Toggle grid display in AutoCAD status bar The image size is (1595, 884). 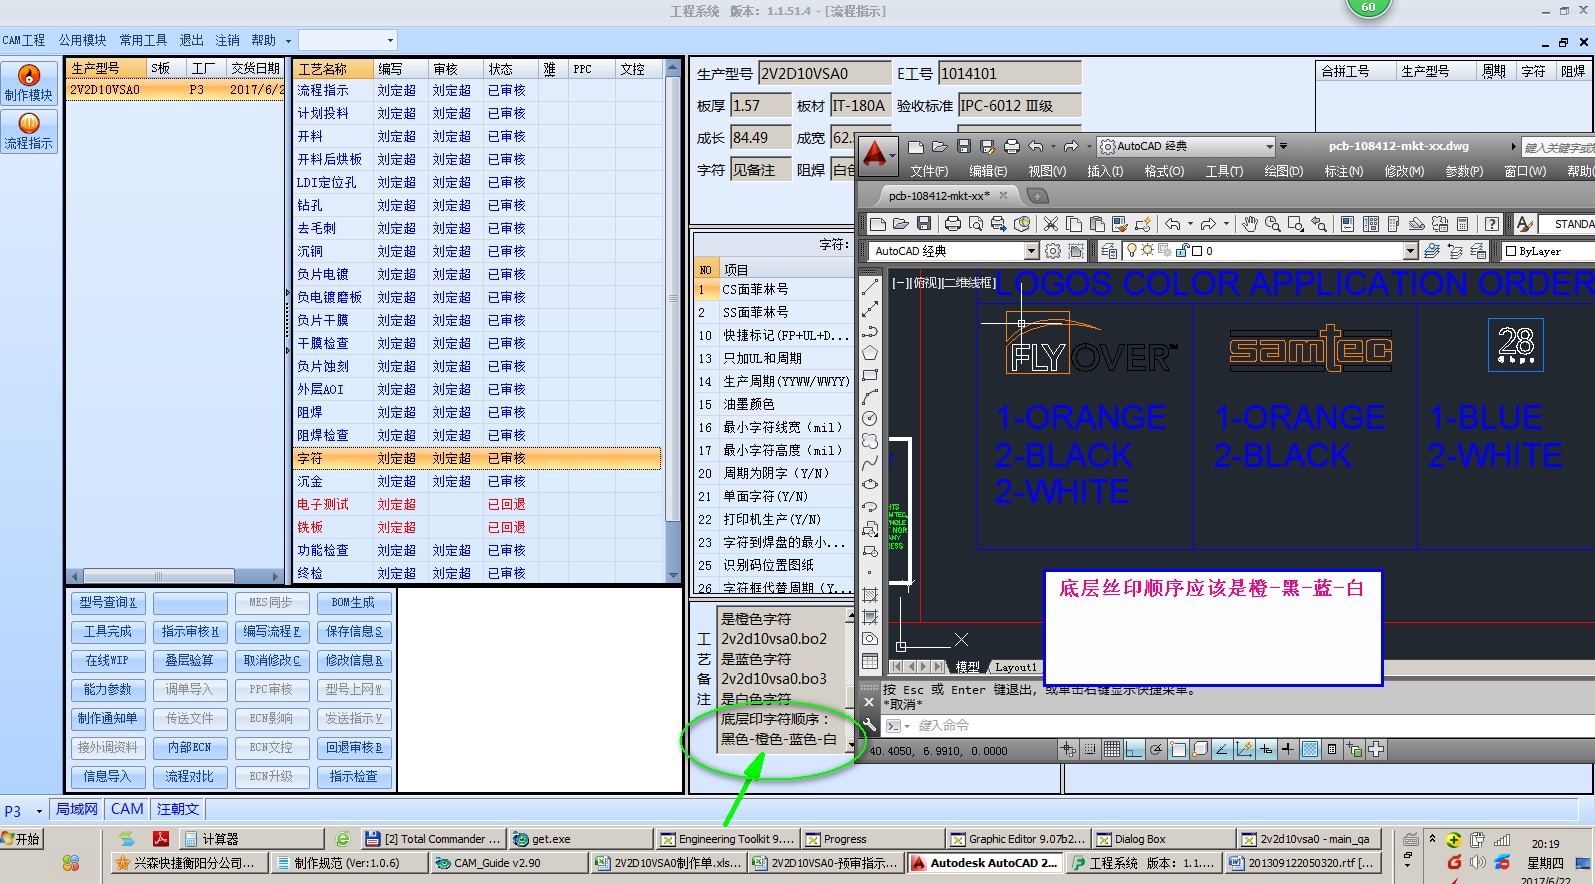pyautogui.click(x=1112, y=749)
